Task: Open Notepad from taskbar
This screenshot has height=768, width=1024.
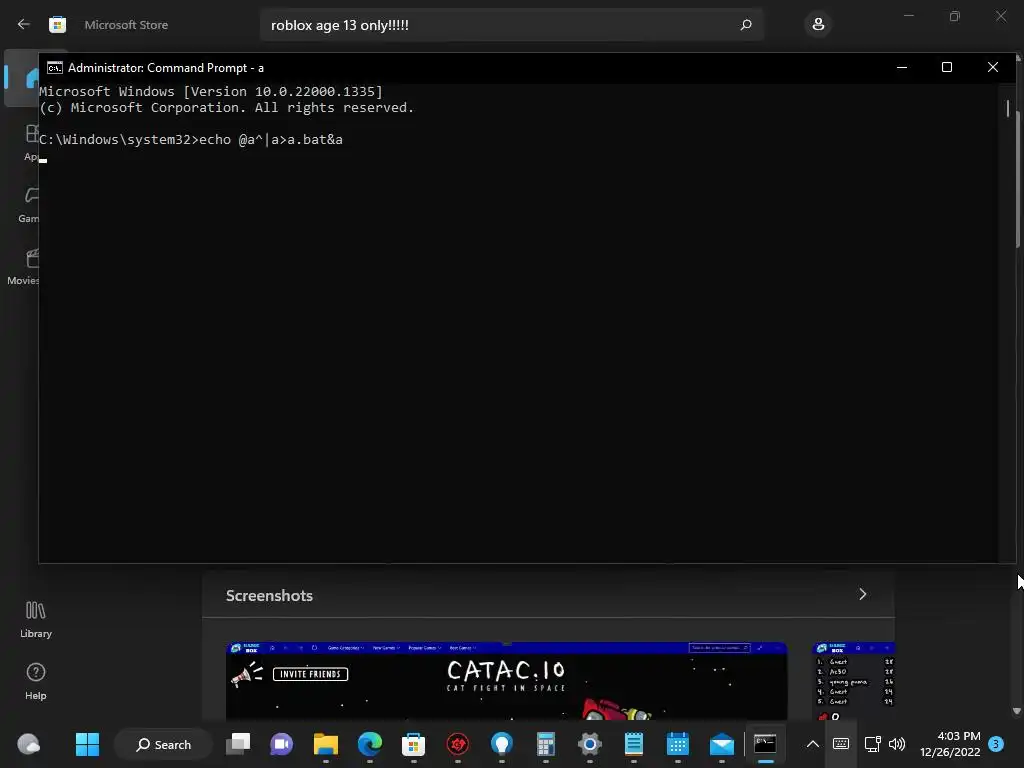Action: [633, 744]
